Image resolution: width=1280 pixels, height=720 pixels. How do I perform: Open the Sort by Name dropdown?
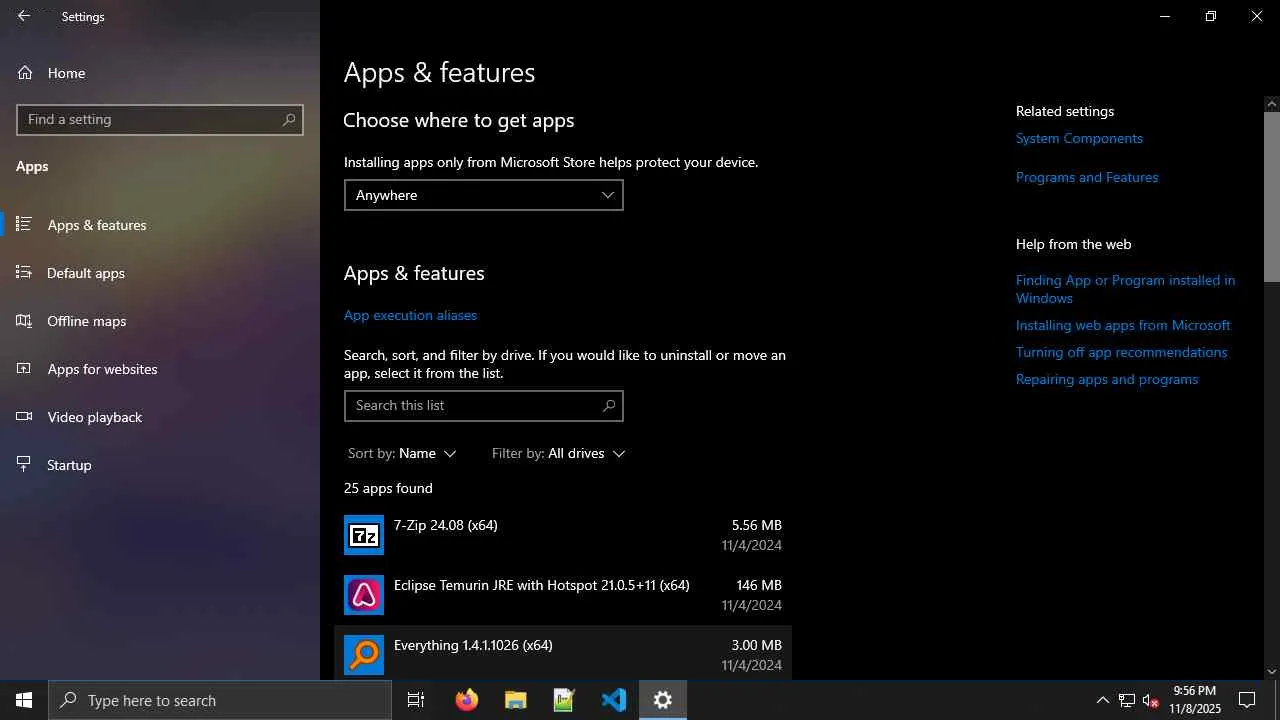coord(402,453)
